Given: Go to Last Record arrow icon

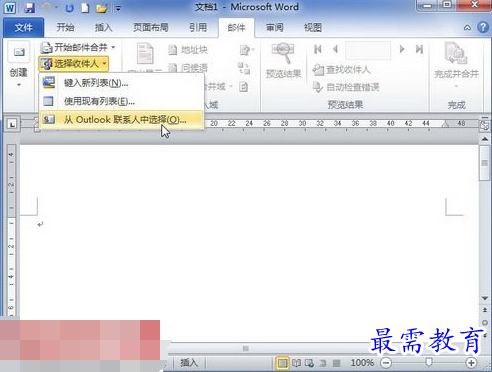Looking at the screenshot, I should click(x=419, y=50).
